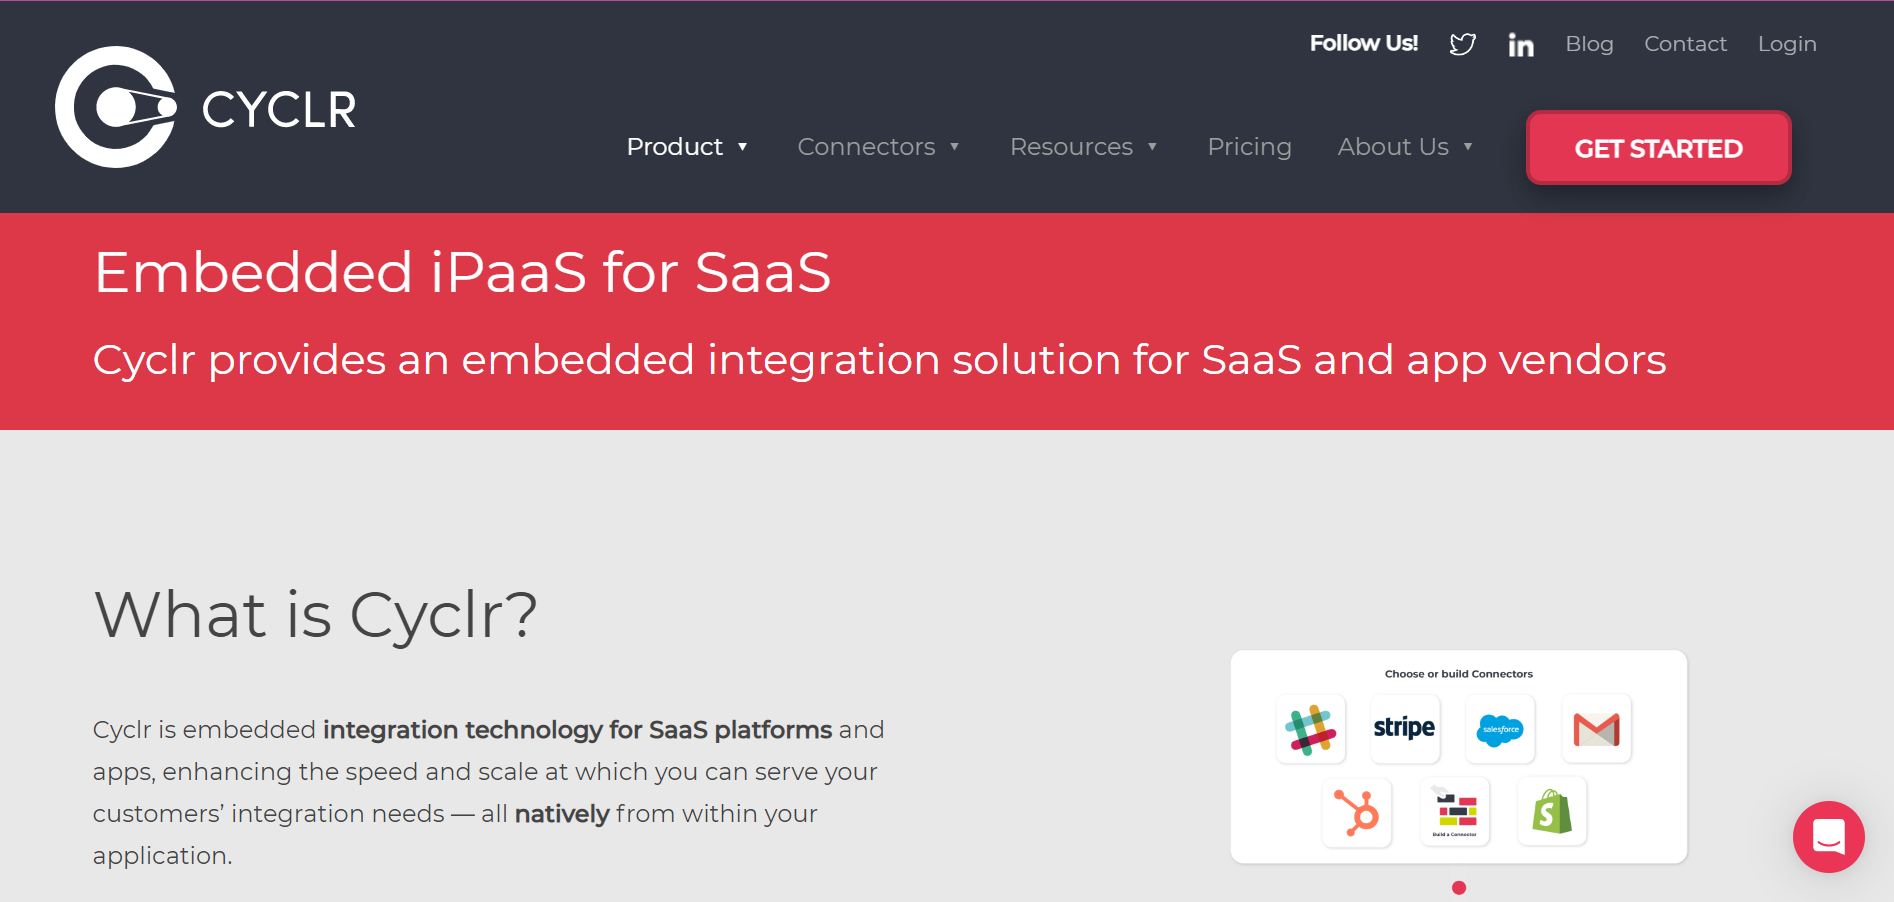
Task: Open the Blog section
Action: point(1589,44)
